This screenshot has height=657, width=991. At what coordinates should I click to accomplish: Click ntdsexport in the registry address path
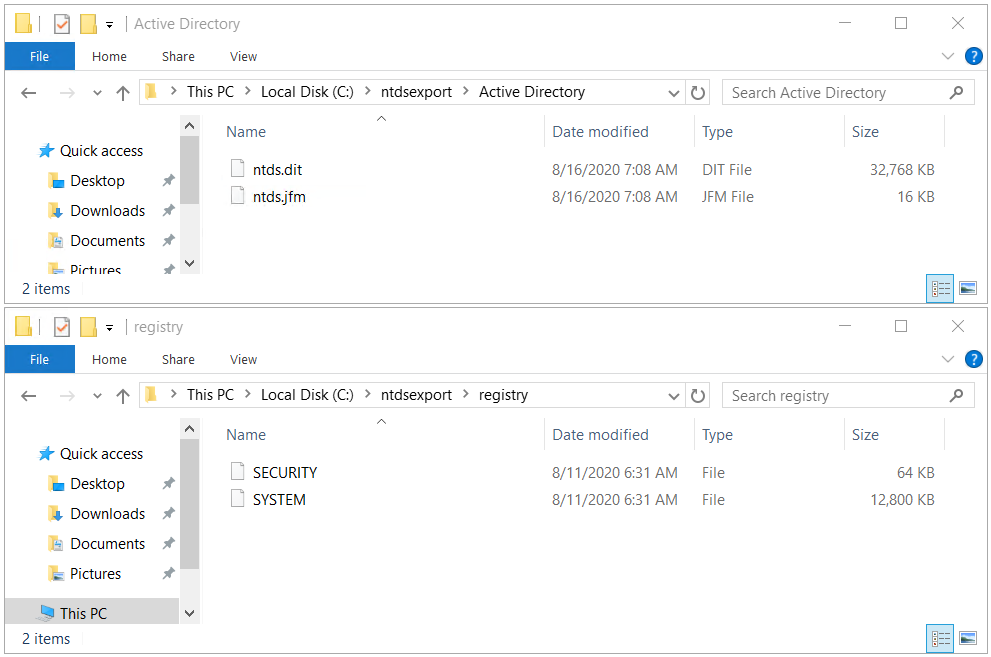pyautogui.click(x=416, y=395)
